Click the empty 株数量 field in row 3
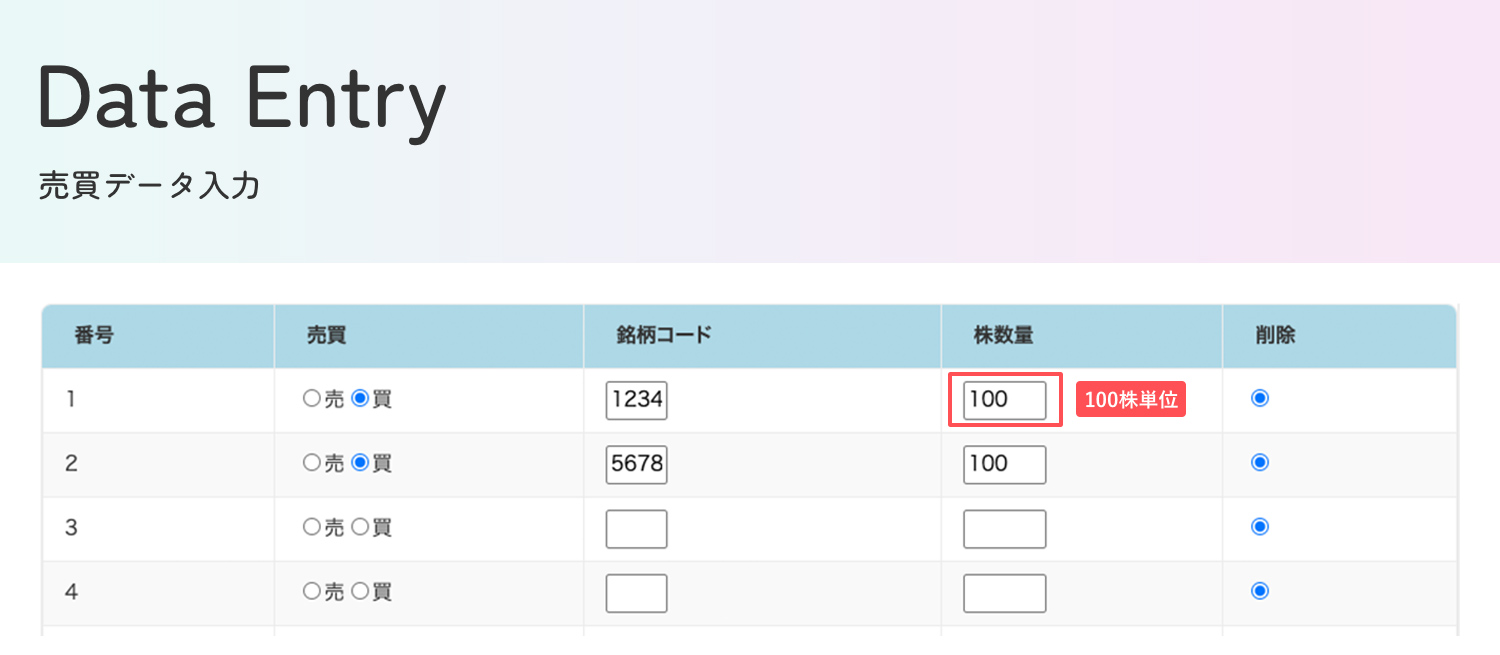The width and height of the screenshot is (1500, 655). pyautogui.click(x=1004, y=529)
